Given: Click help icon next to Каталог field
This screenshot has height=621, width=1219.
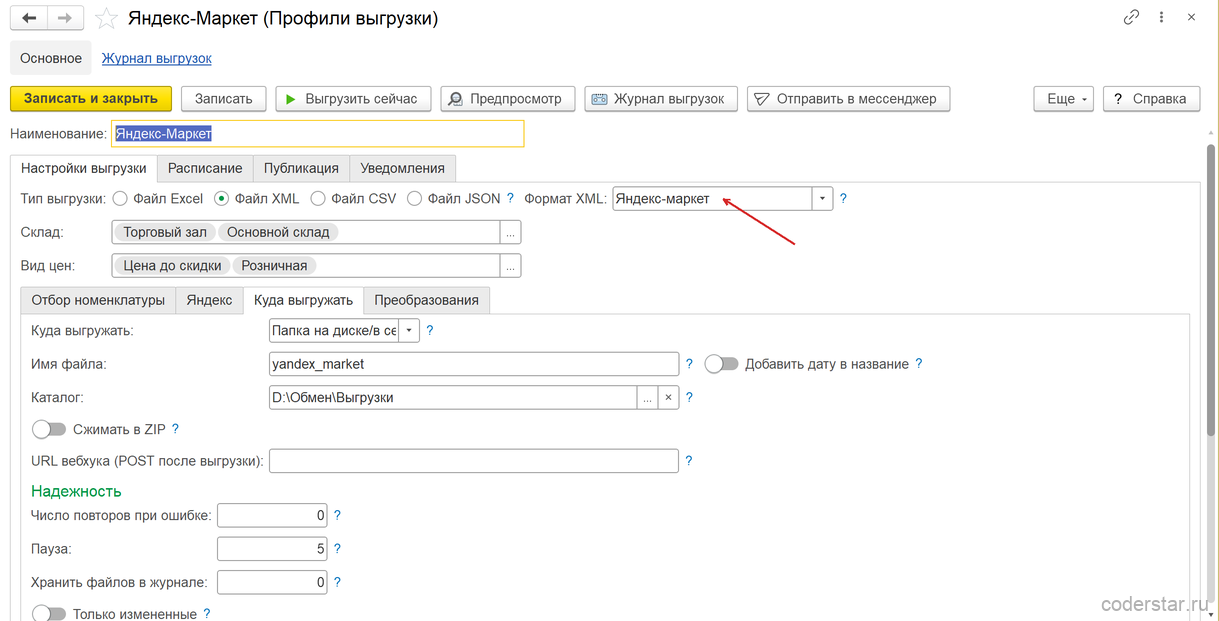Looking at the screenshot, I should (x=689, y=397).
